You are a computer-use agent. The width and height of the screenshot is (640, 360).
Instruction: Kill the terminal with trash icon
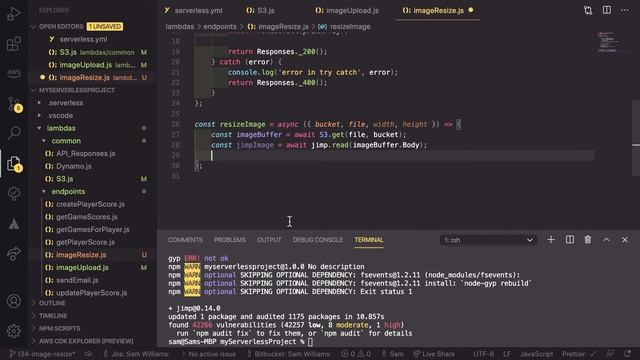pos(588,240)
